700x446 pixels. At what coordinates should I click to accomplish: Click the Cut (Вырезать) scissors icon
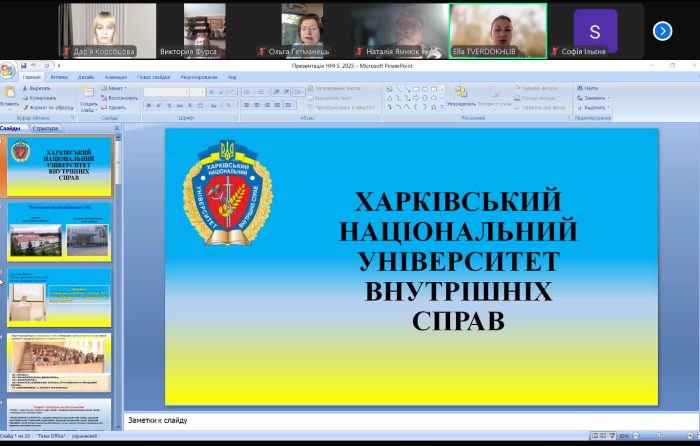[26, 88]
